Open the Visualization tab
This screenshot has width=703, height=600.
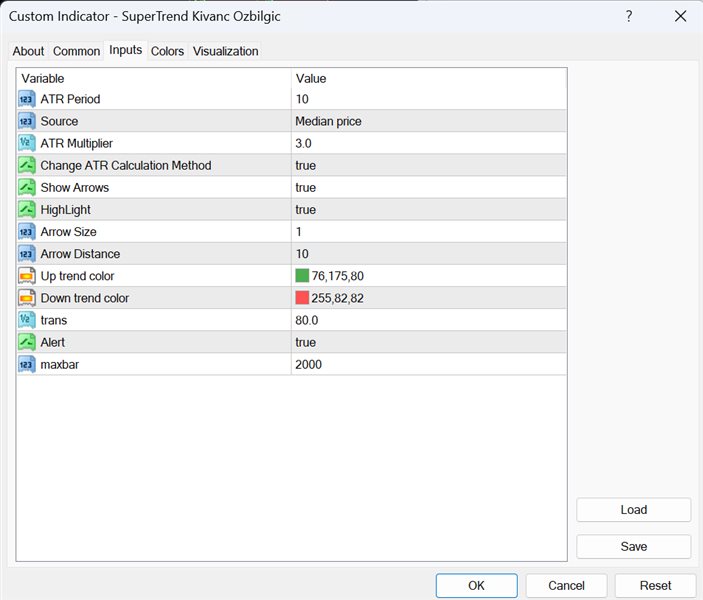click(226, 51)
